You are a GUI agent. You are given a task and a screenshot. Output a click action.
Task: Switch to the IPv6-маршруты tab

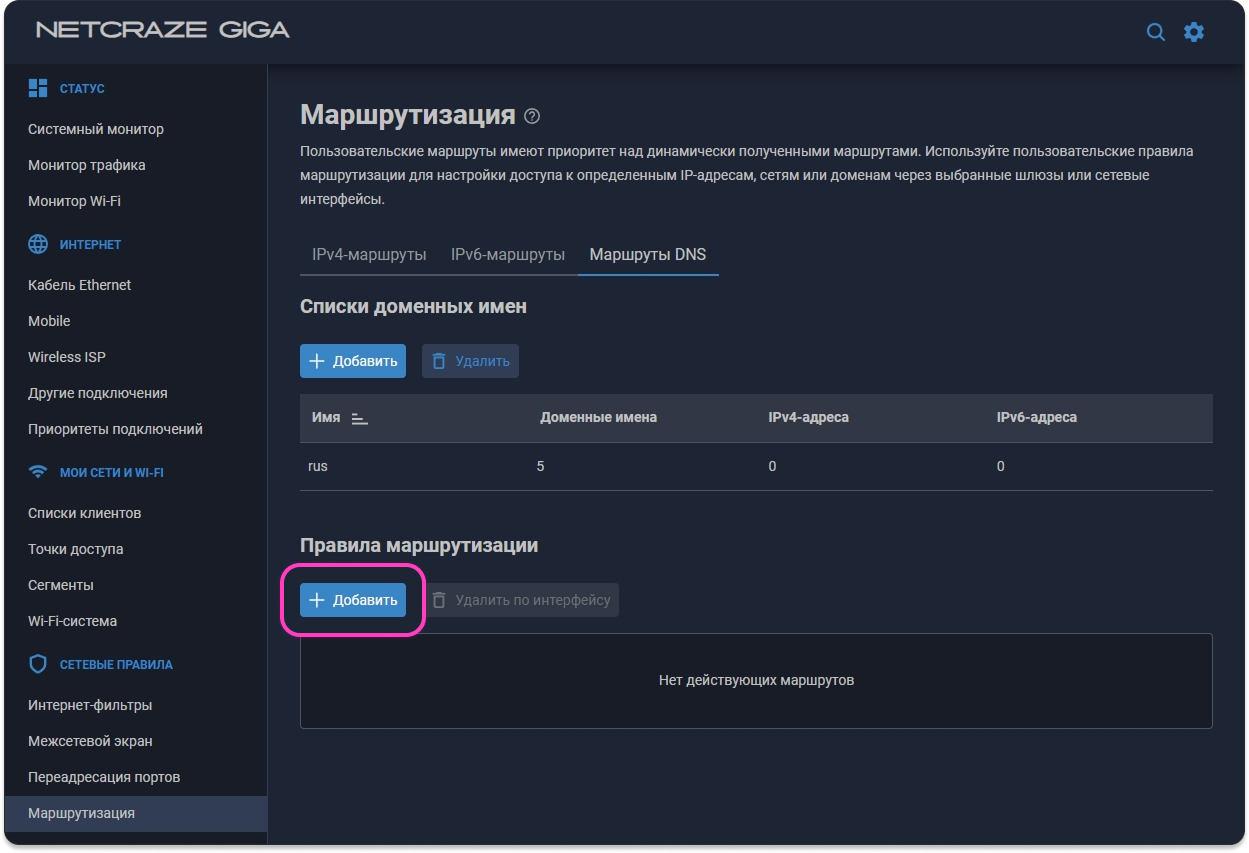coord(507,254)
